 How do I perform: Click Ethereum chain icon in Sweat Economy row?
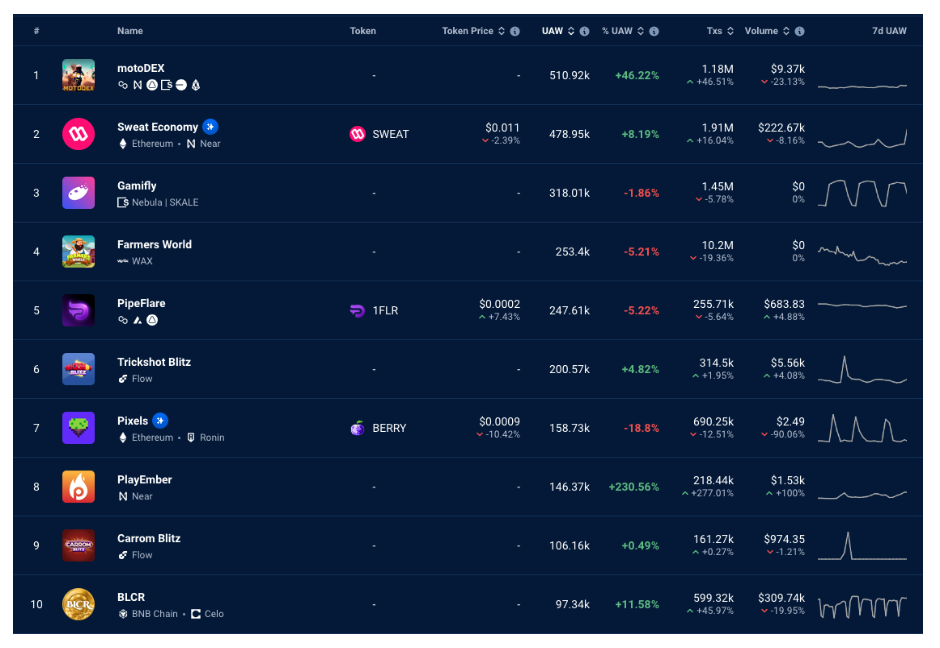(x=123, y=144)
